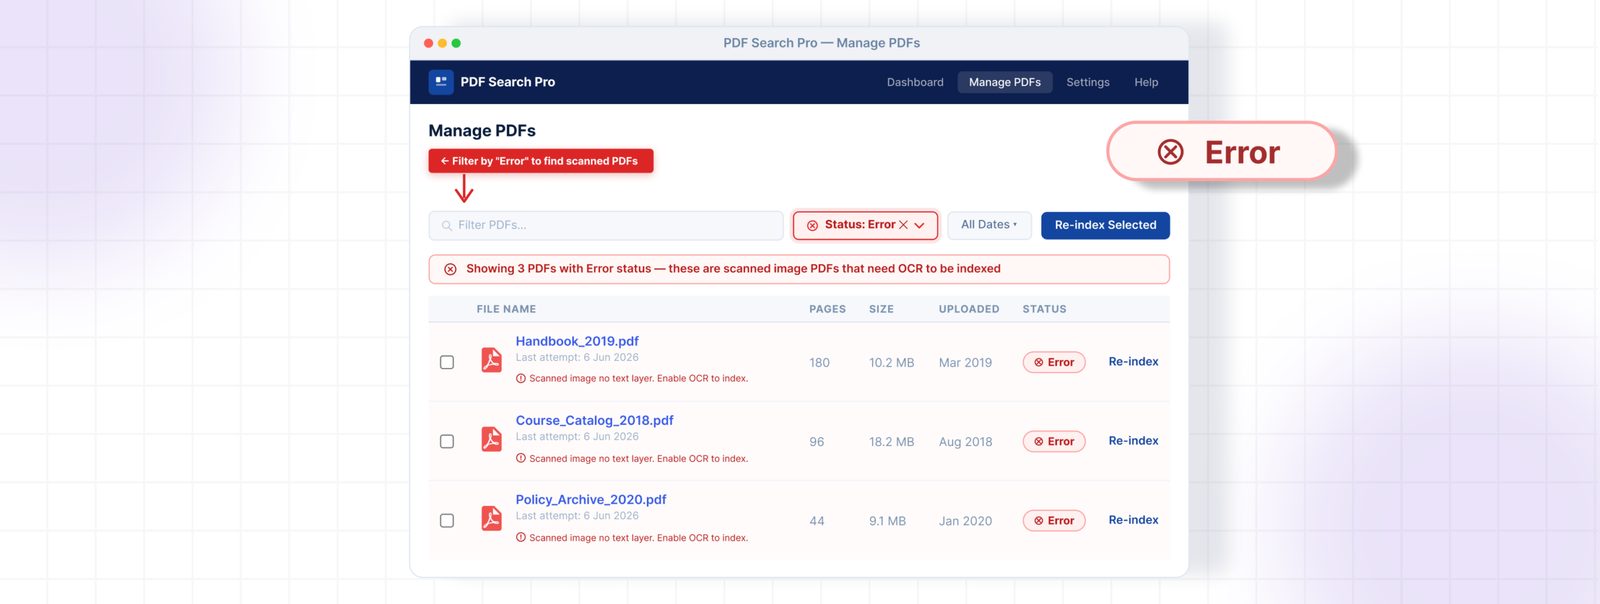Select the Manage PDFs tab

[1005, 82]
